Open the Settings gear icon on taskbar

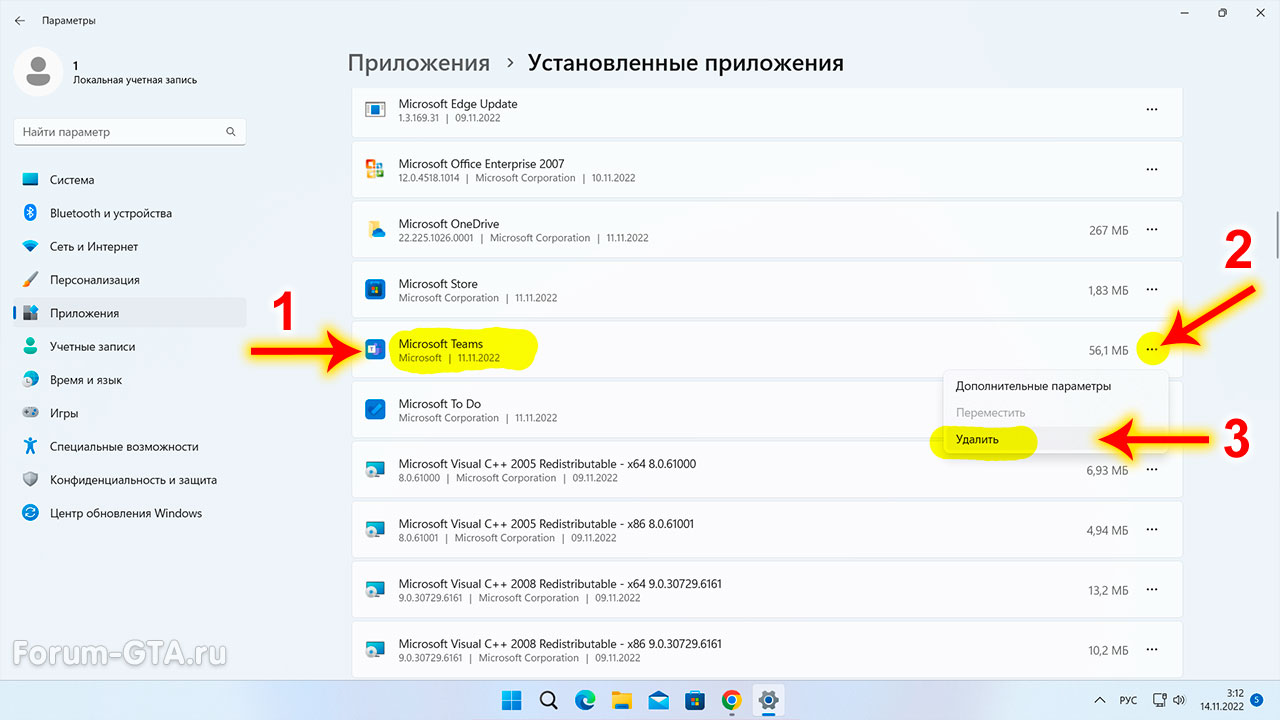point(769,699)
